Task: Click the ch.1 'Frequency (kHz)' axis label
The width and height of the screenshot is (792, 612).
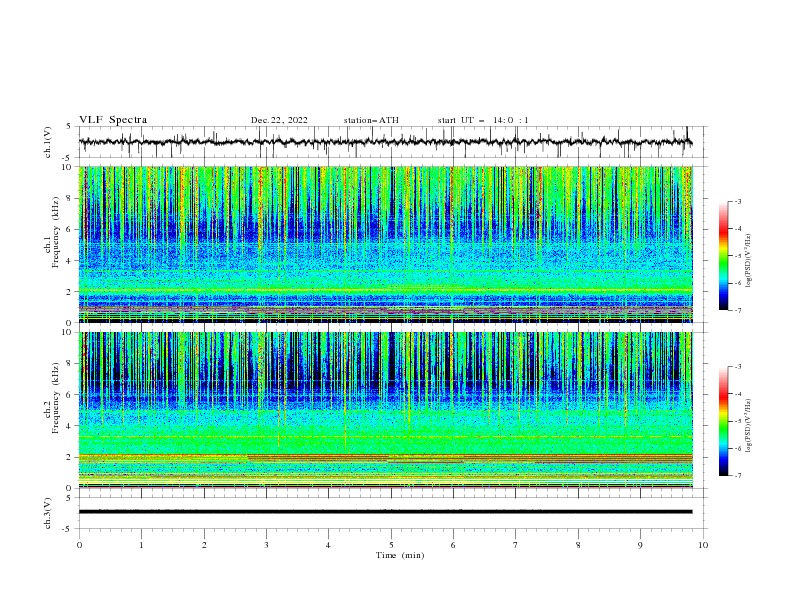Action: pyautogui.click(x=56, y=233)
